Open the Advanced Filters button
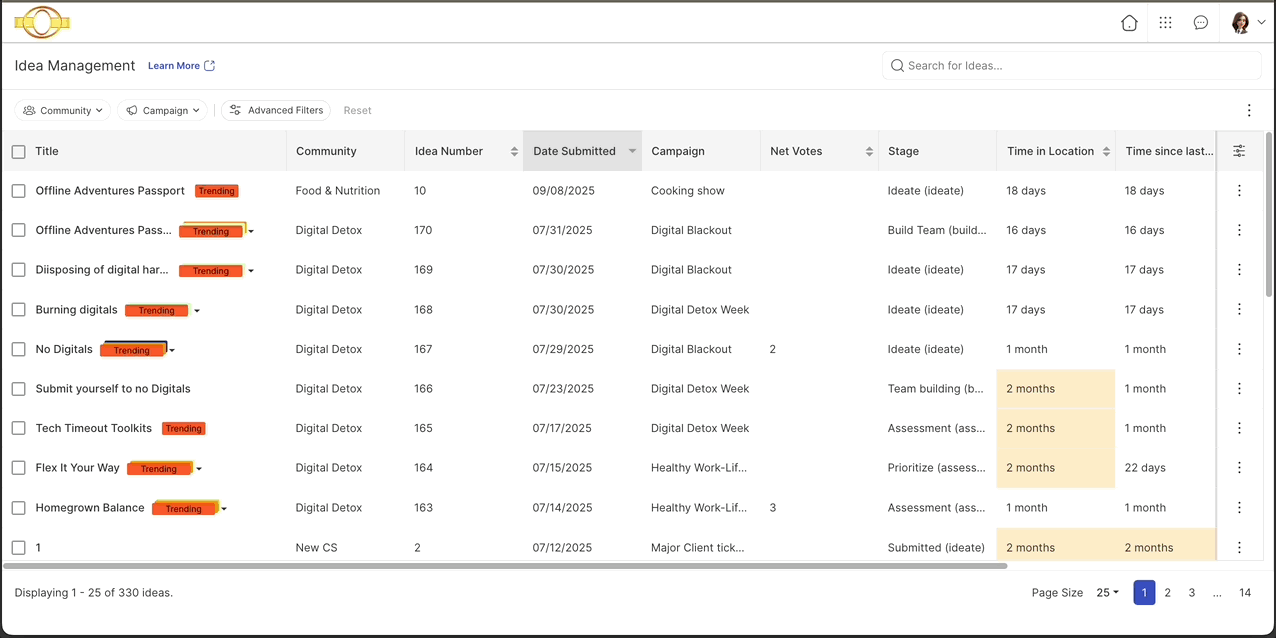1276x638 pixels. (x=276, y=111)
